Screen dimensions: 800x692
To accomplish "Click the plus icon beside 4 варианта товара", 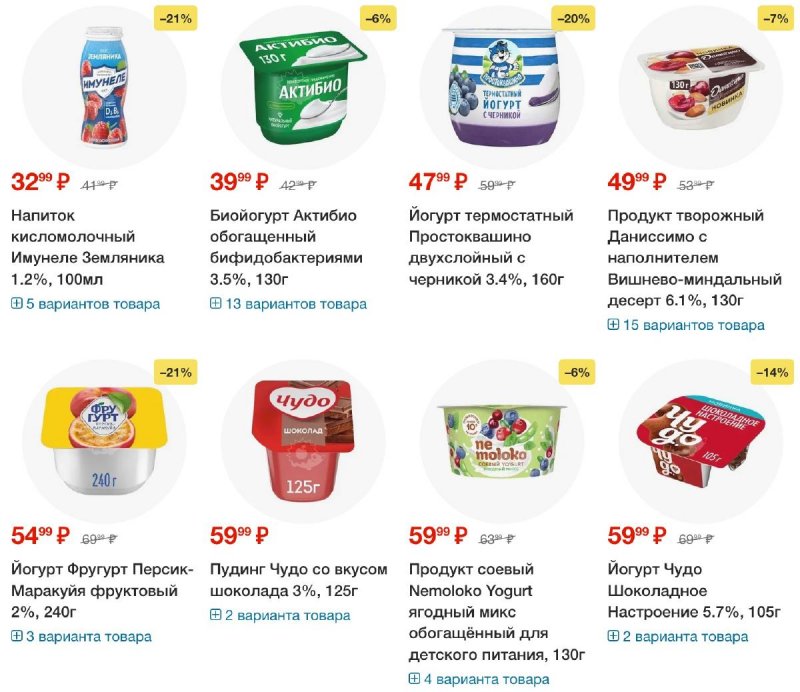I will pos(414,679).
